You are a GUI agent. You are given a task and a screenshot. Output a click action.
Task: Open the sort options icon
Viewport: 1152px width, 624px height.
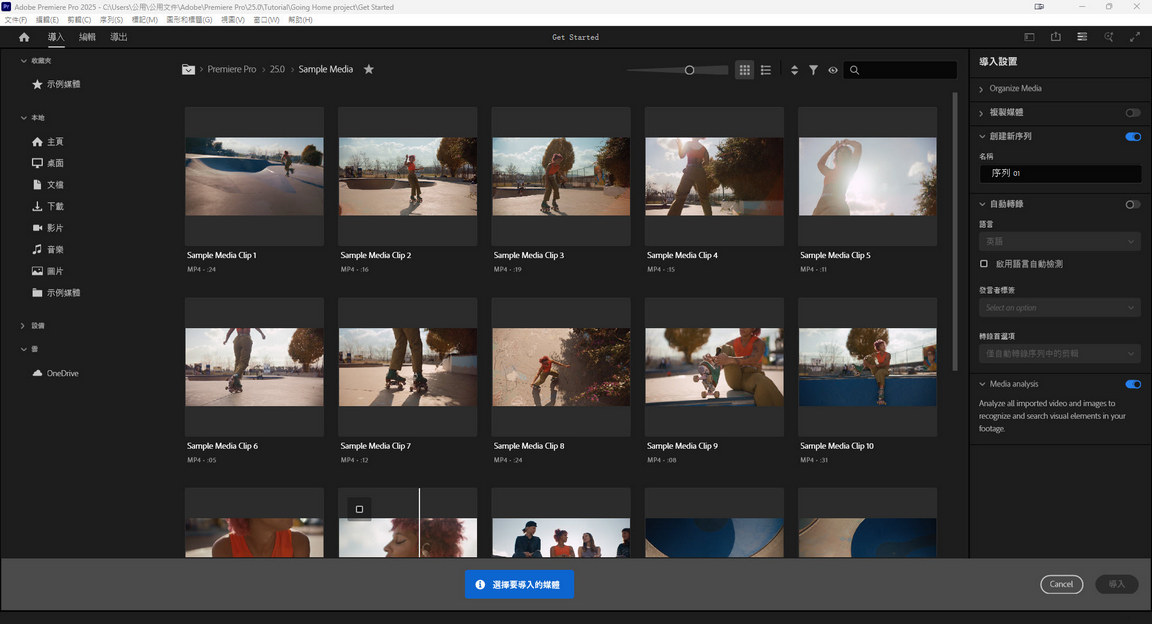794,70
